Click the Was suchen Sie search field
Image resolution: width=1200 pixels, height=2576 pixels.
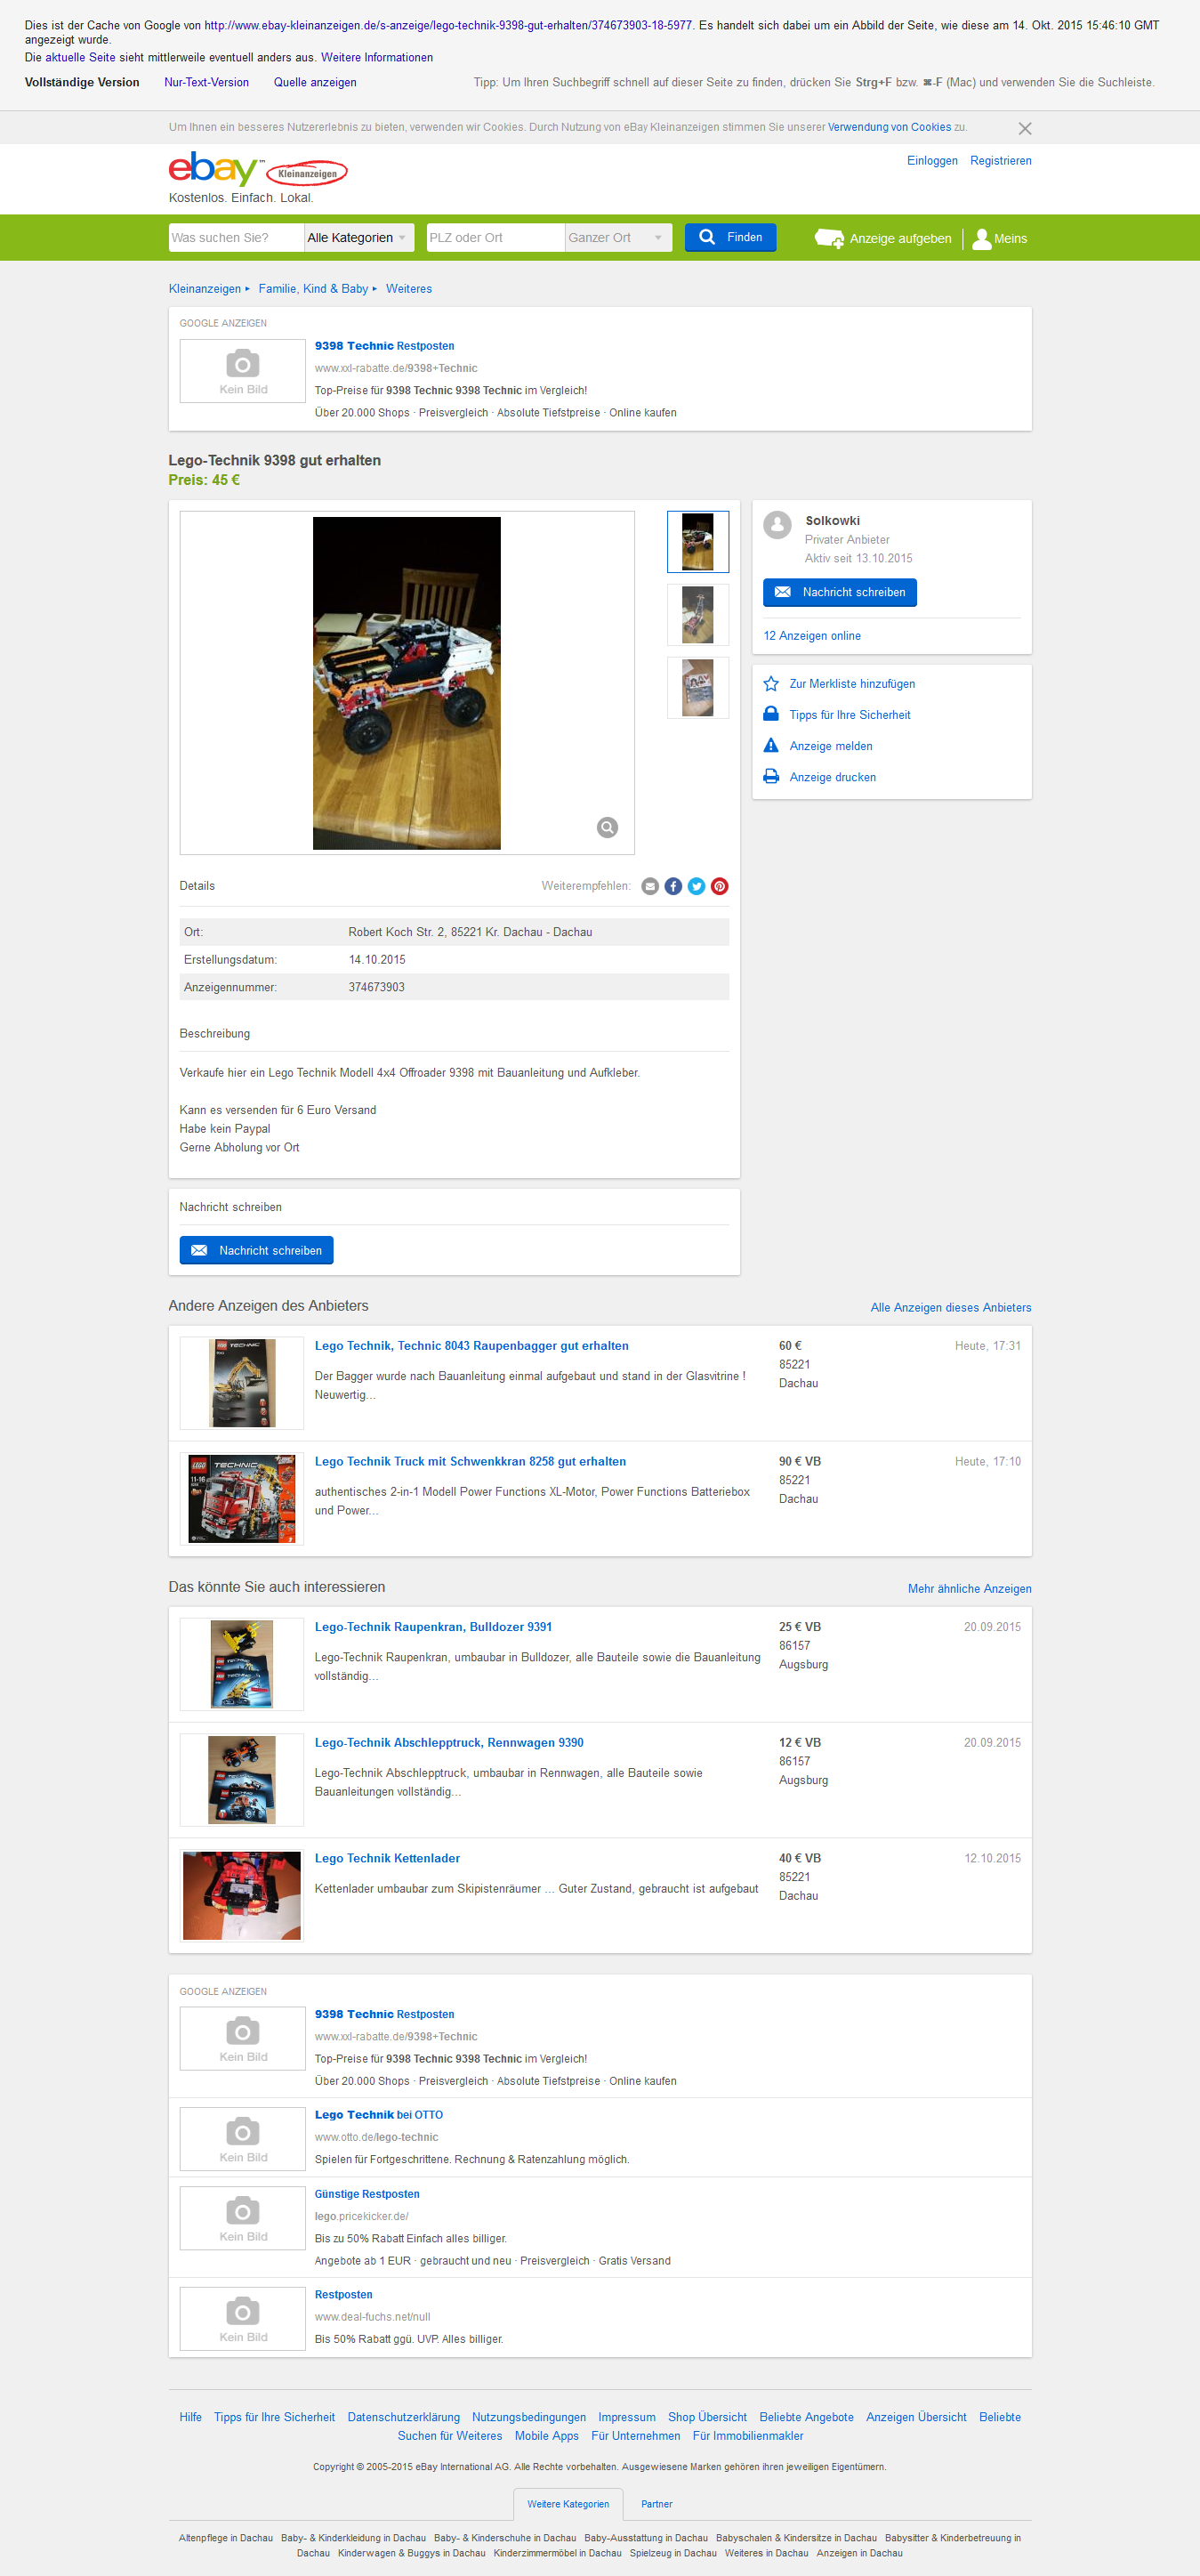[236, 237]
